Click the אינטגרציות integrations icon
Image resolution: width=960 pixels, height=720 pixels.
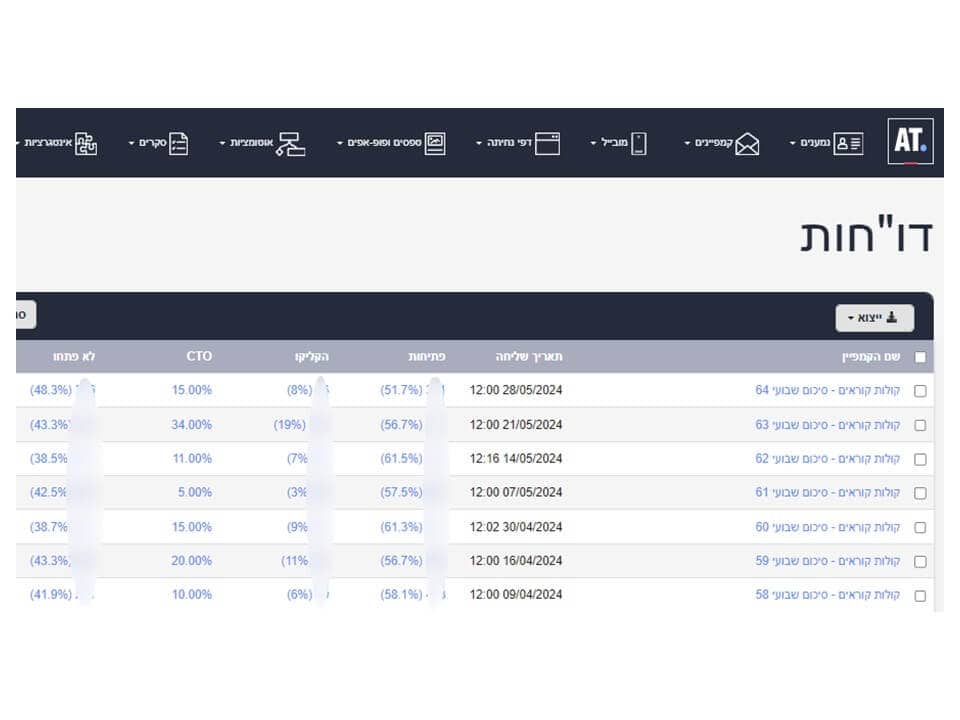click(x=85, y=142)
